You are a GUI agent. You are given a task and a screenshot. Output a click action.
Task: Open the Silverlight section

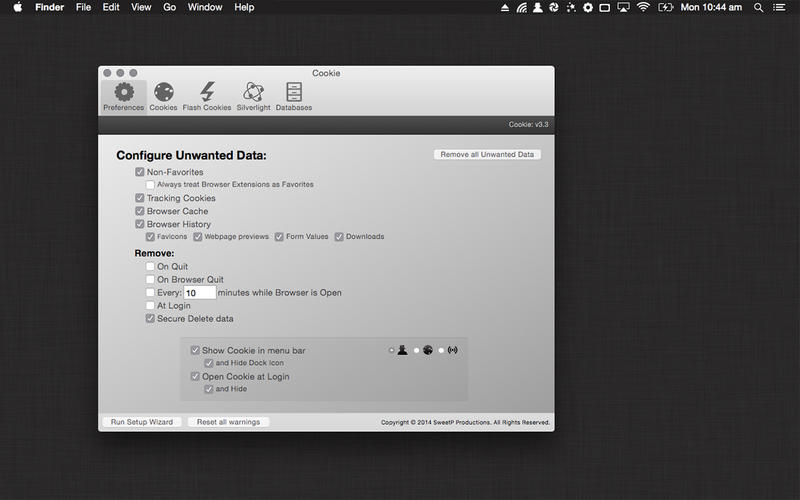[x=253, y=96]
